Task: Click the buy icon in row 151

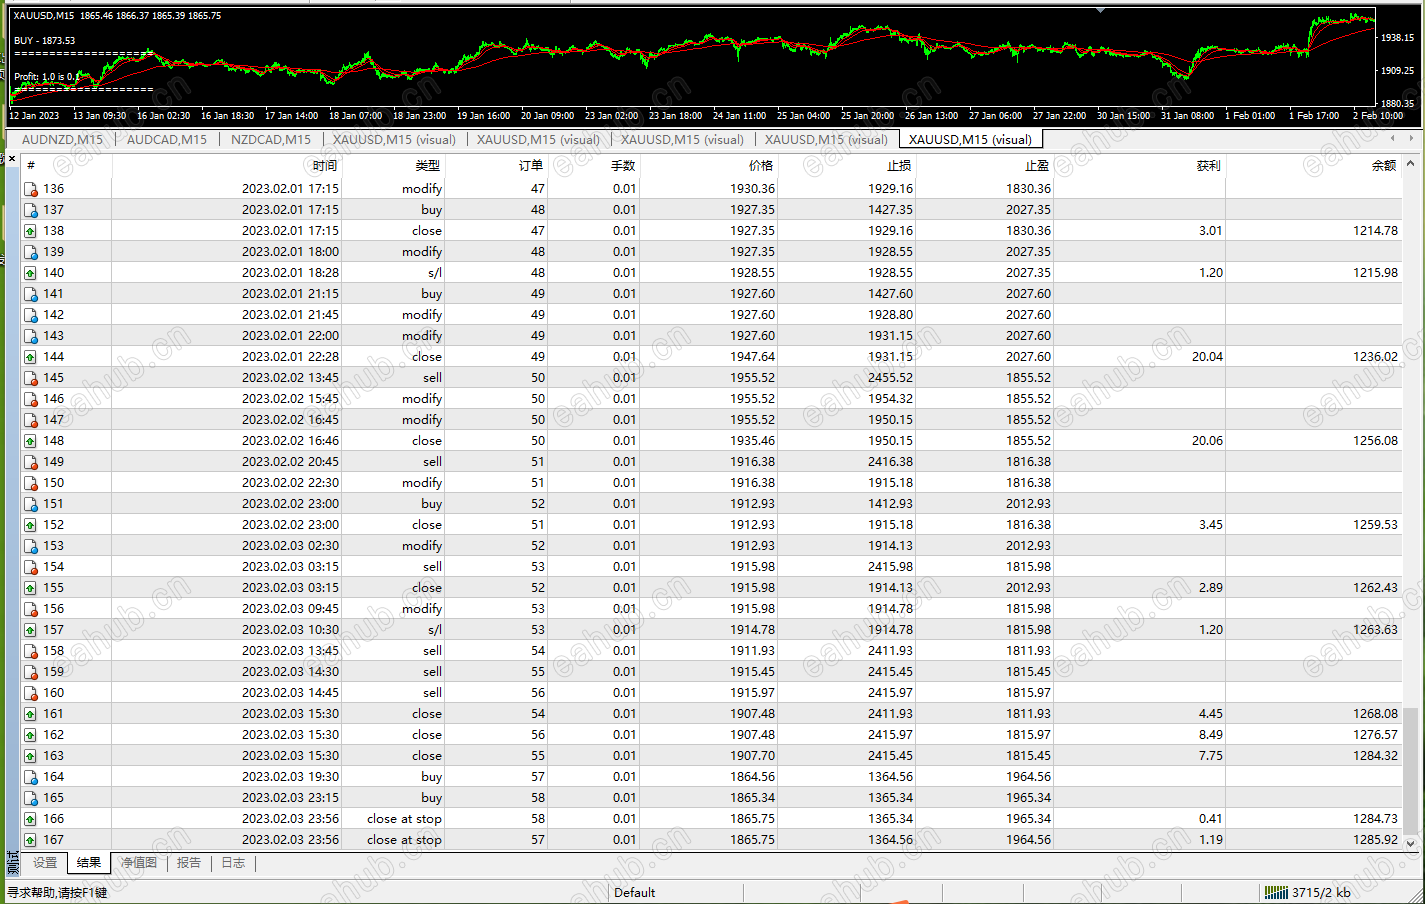Action: coord(30,504)
